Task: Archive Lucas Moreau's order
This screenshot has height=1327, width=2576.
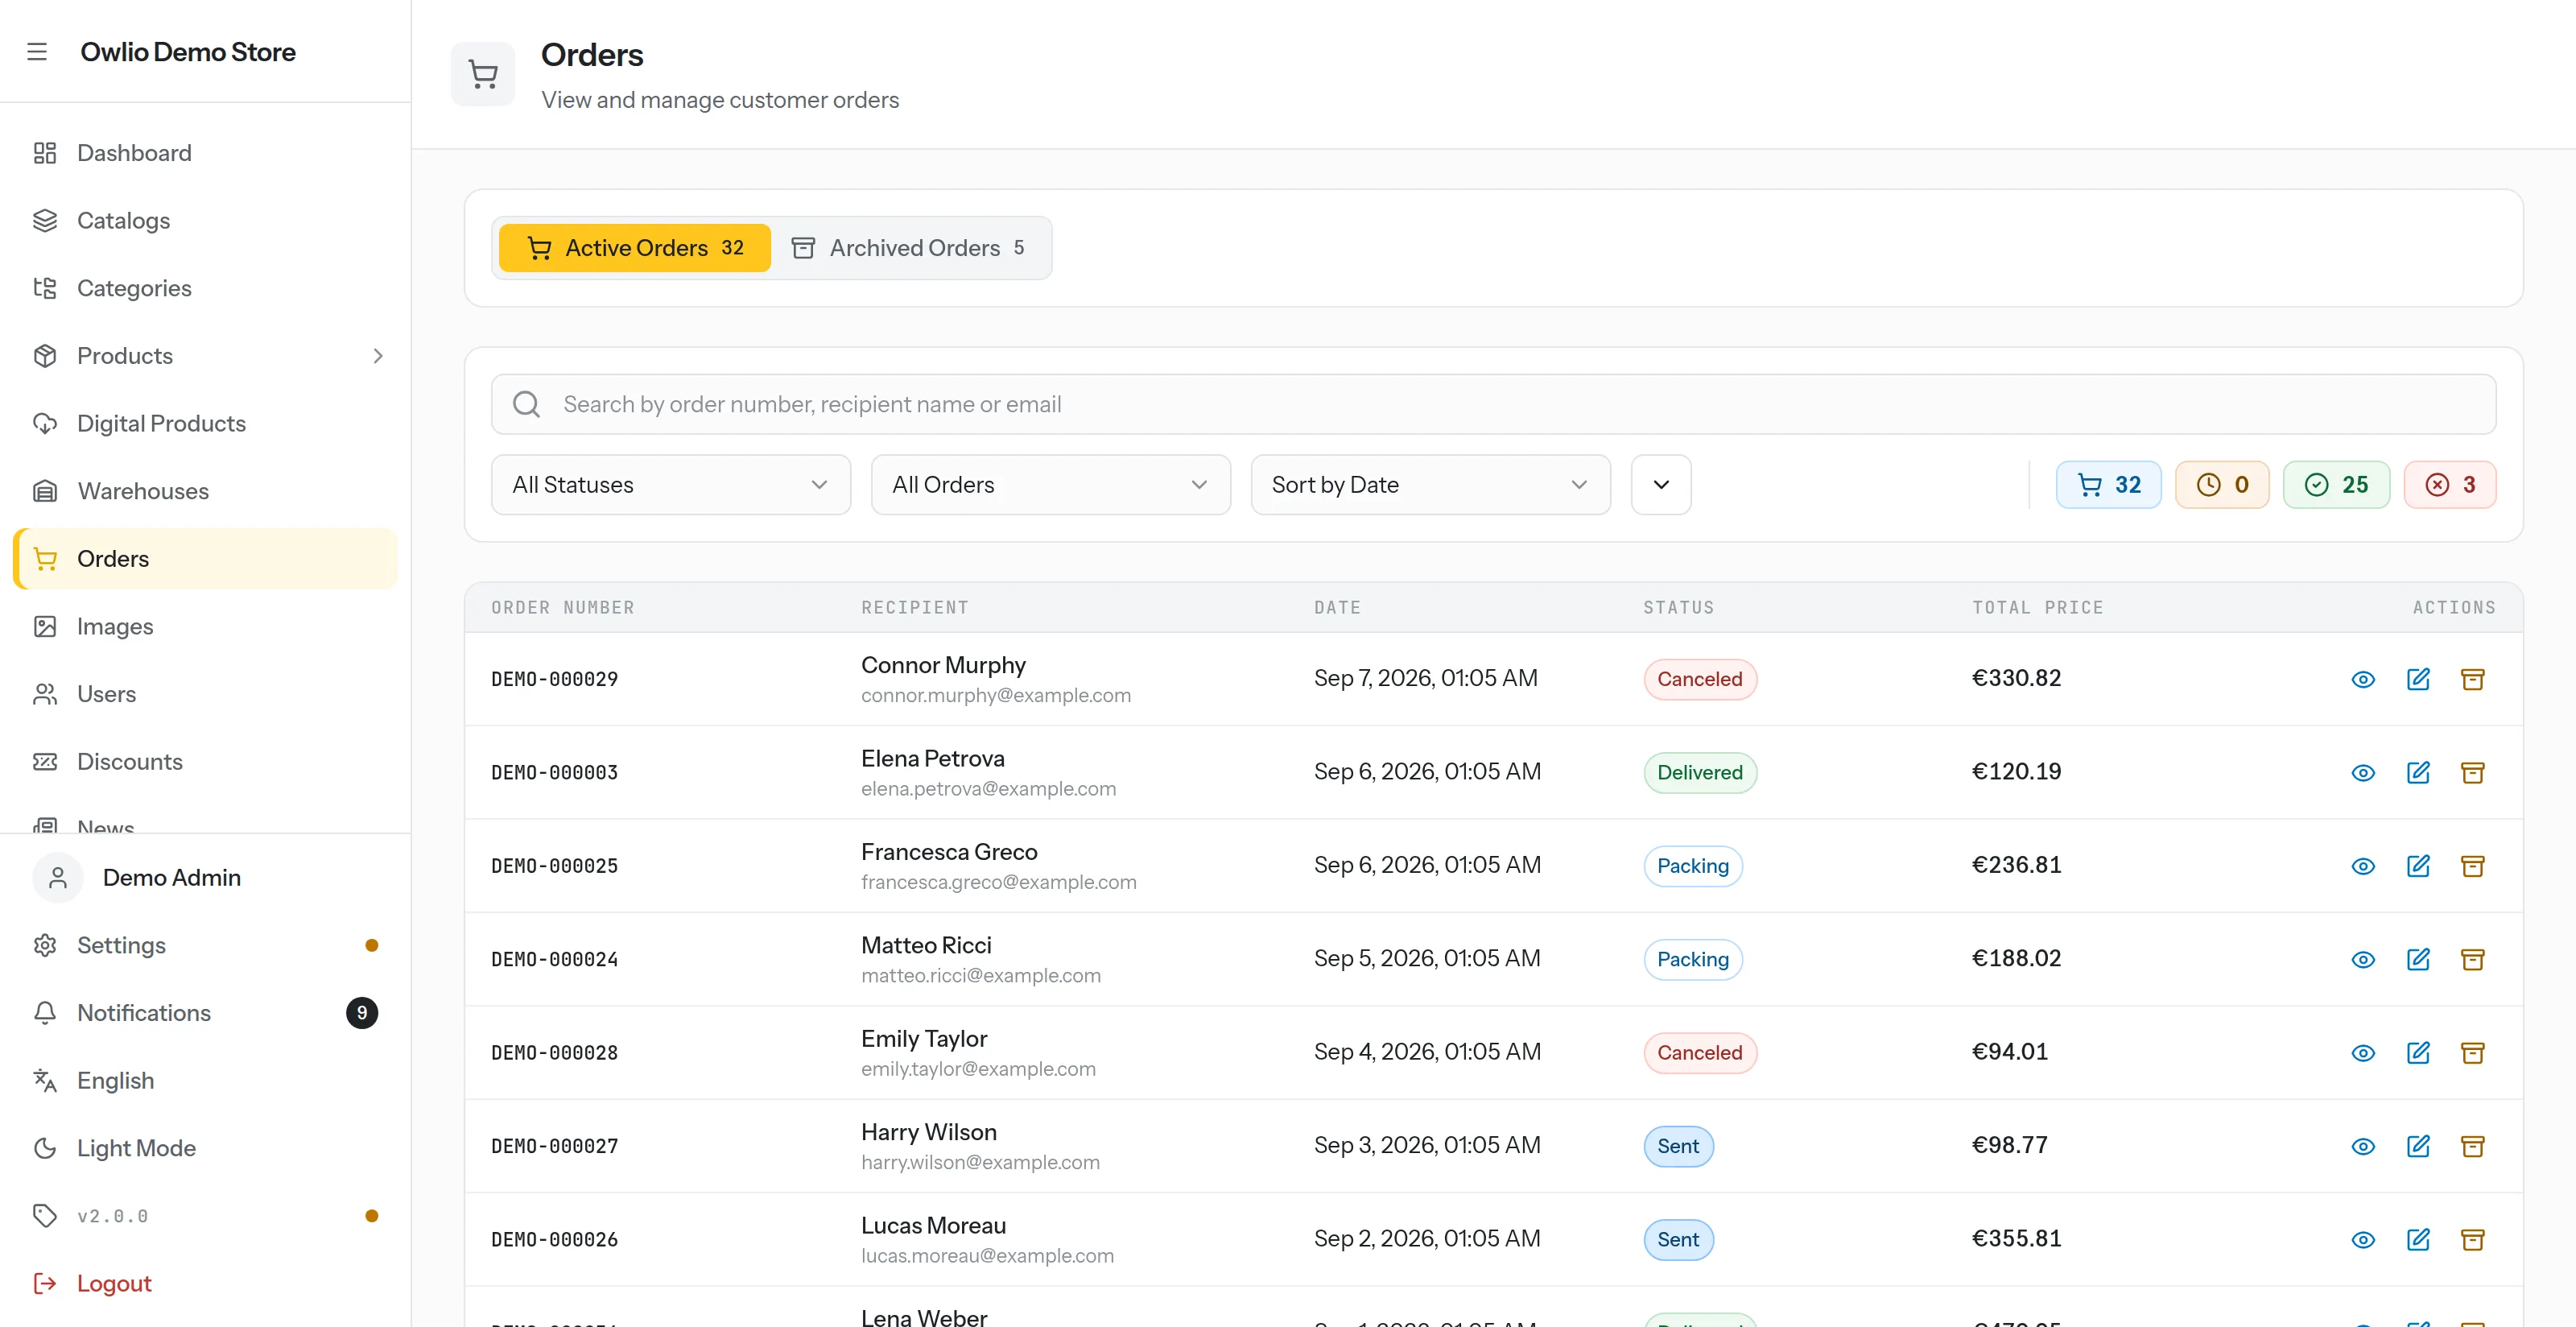Action: point(2473,1240)
